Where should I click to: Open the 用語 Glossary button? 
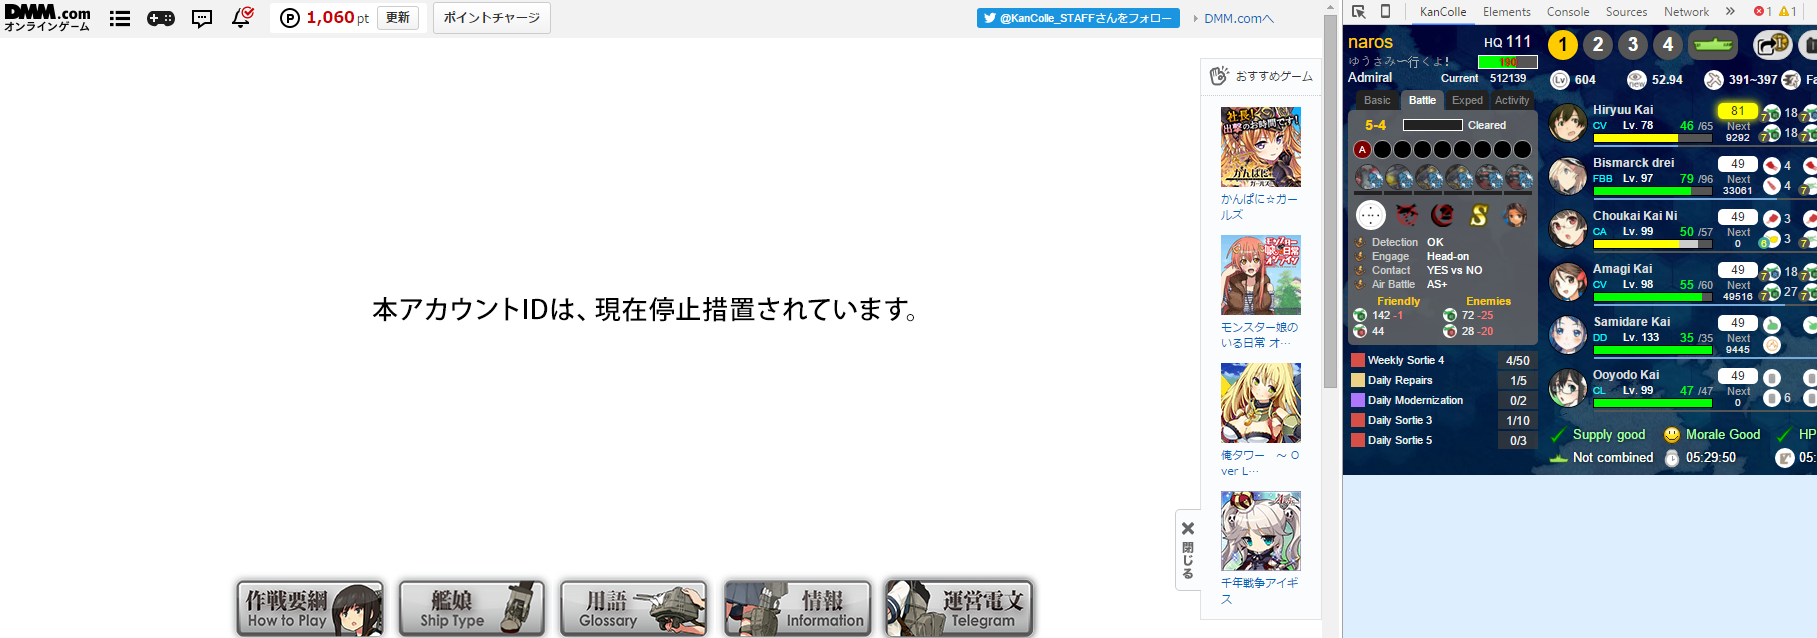[634, 609]
